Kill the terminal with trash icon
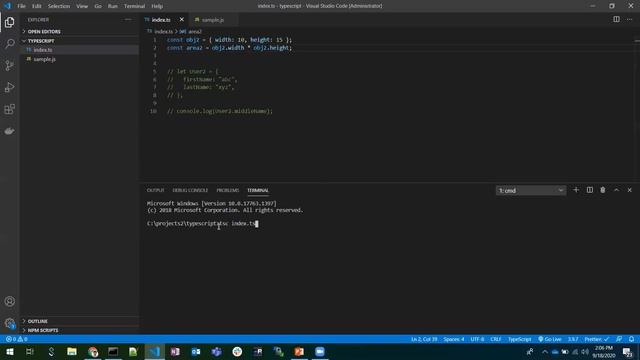 [603, 190]
